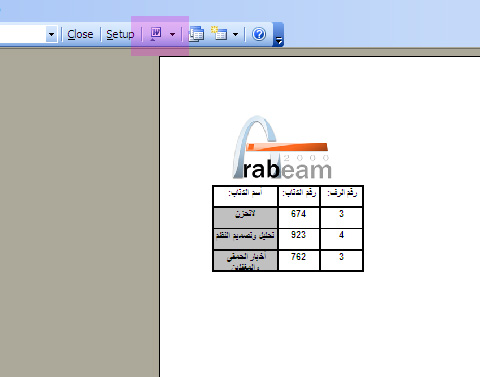Click the cell showing 923

coord(299,239)
